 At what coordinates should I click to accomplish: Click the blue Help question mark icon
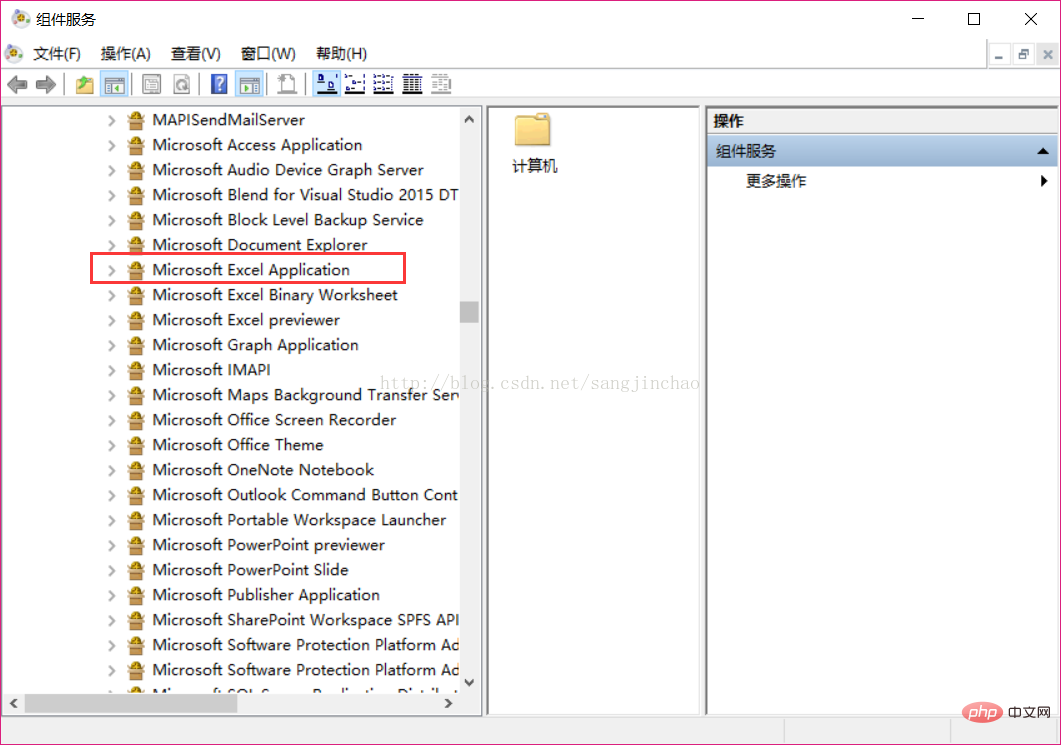coord(219,85)
